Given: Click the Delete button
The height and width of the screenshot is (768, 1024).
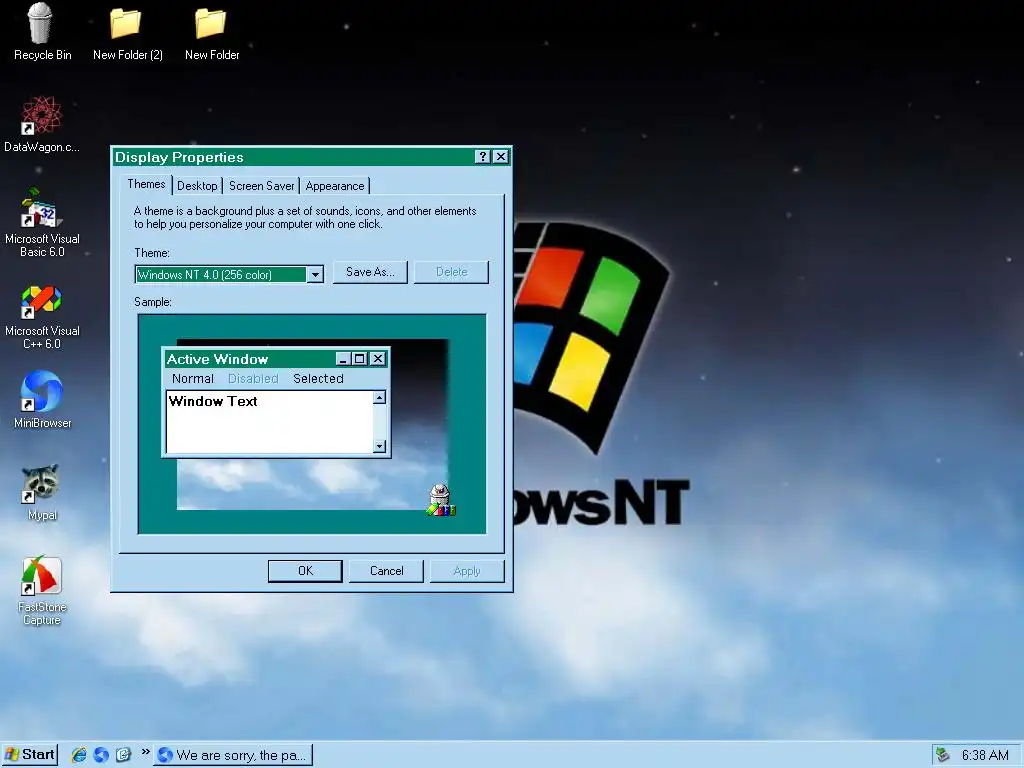Looking at the screenshot, I should 451,272.
